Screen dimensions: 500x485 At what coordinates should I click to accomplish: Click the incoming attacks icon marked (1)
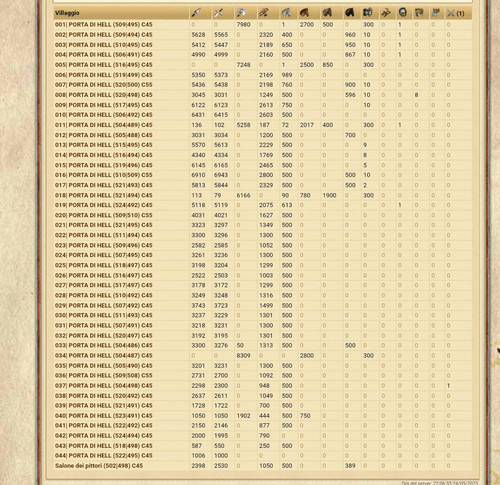[455, 13]
